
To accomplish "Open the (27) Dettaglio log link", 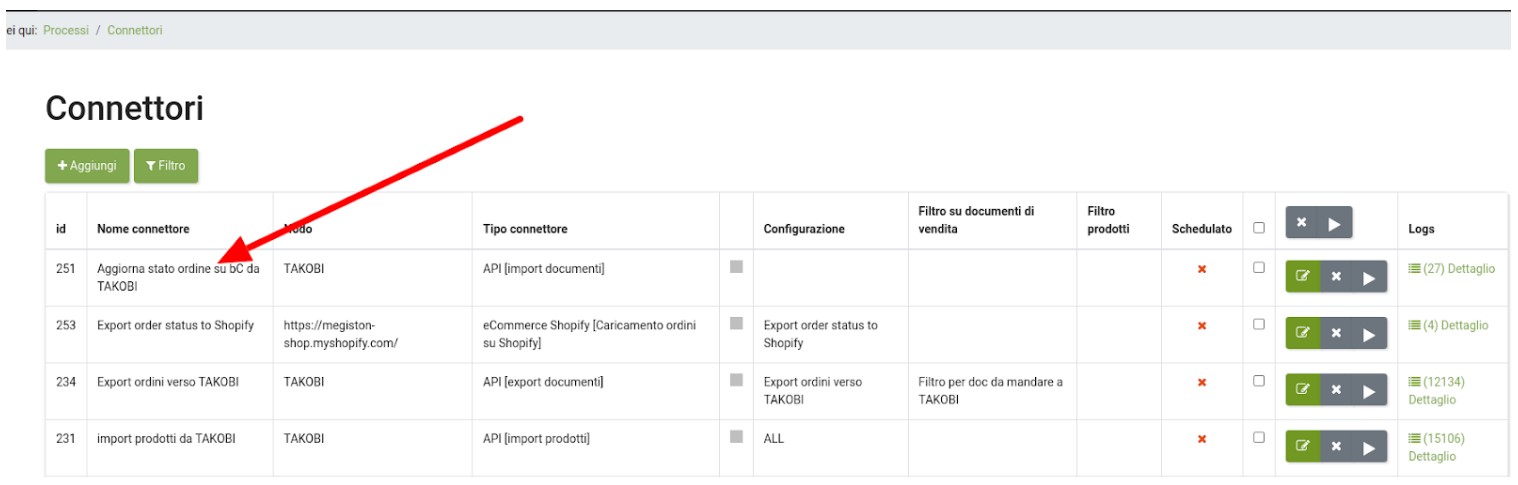I will tap(1452, 268).
